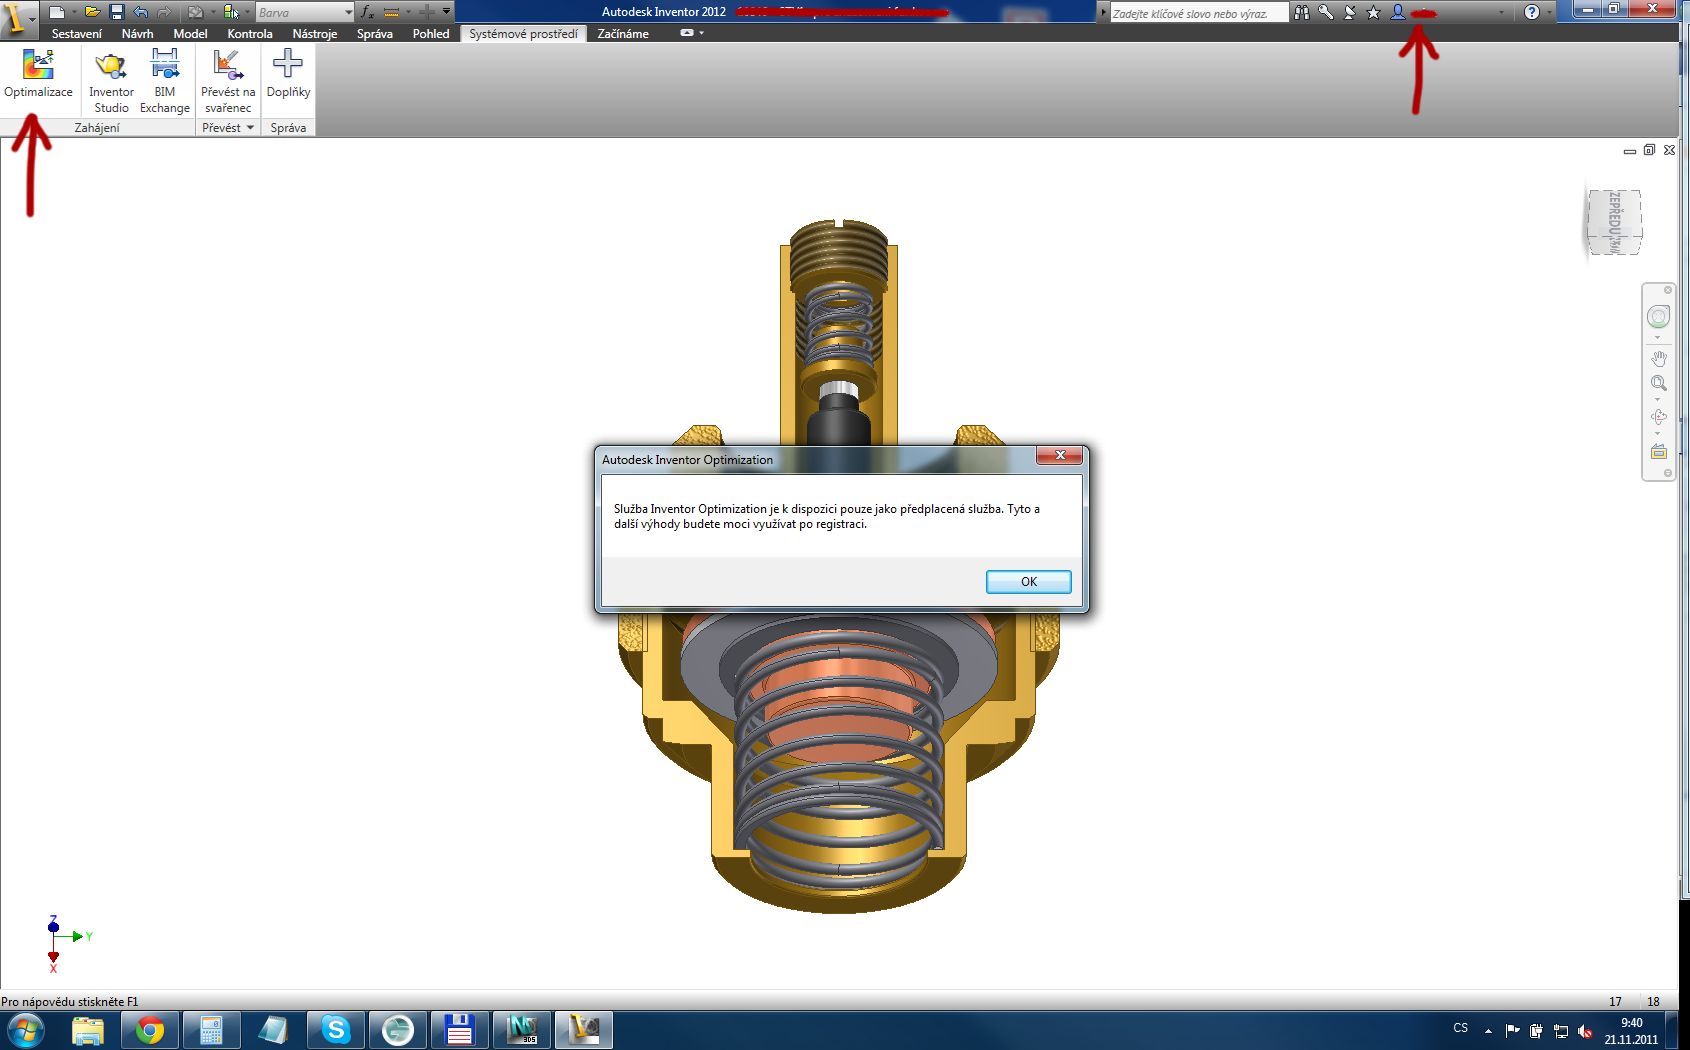Restore down the document window
This screenshot has width=1690, height=1050.
pyautogui.click(x=1649, y=150)
